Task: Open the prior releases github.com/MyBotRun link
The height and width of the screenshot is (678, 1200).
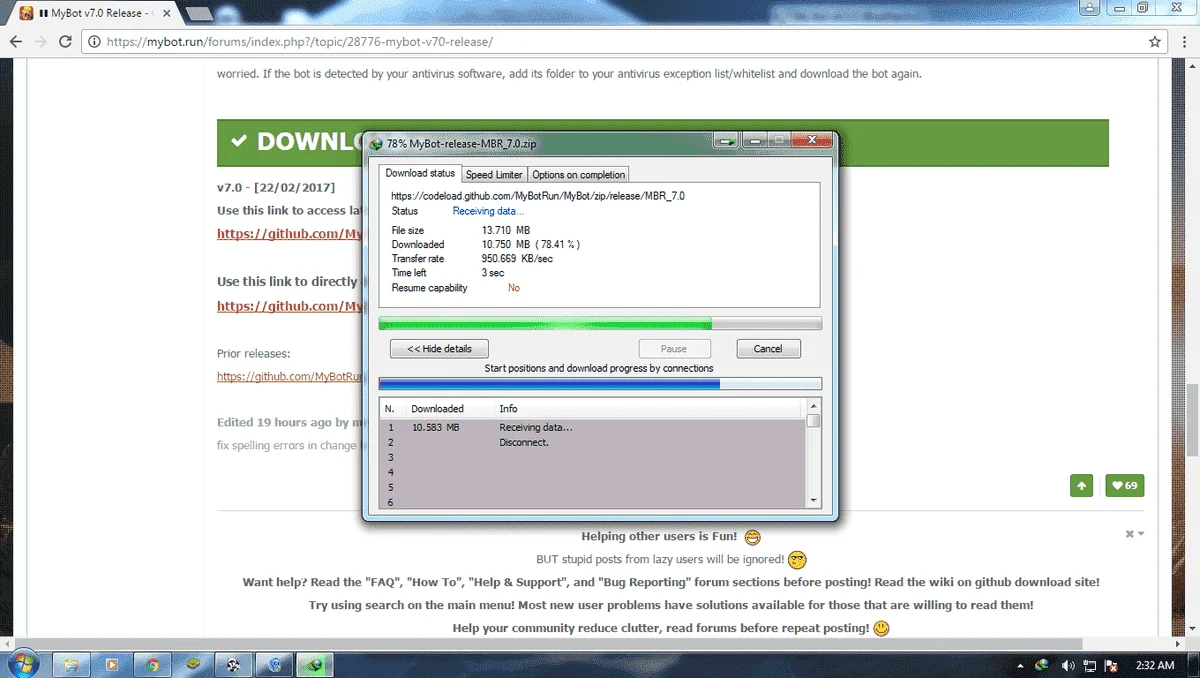Action: click(x=289, y=377)
